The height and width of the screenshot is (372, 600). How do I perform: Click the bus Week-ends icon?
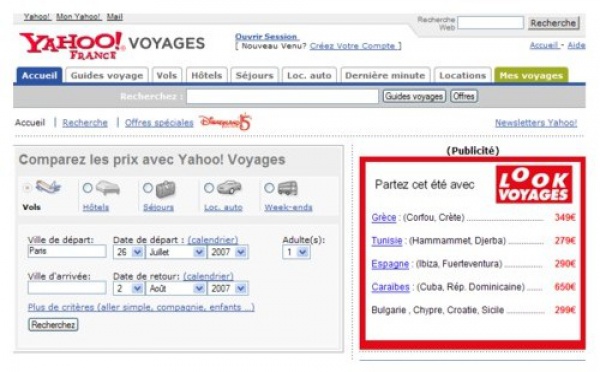tap(287, 188)
